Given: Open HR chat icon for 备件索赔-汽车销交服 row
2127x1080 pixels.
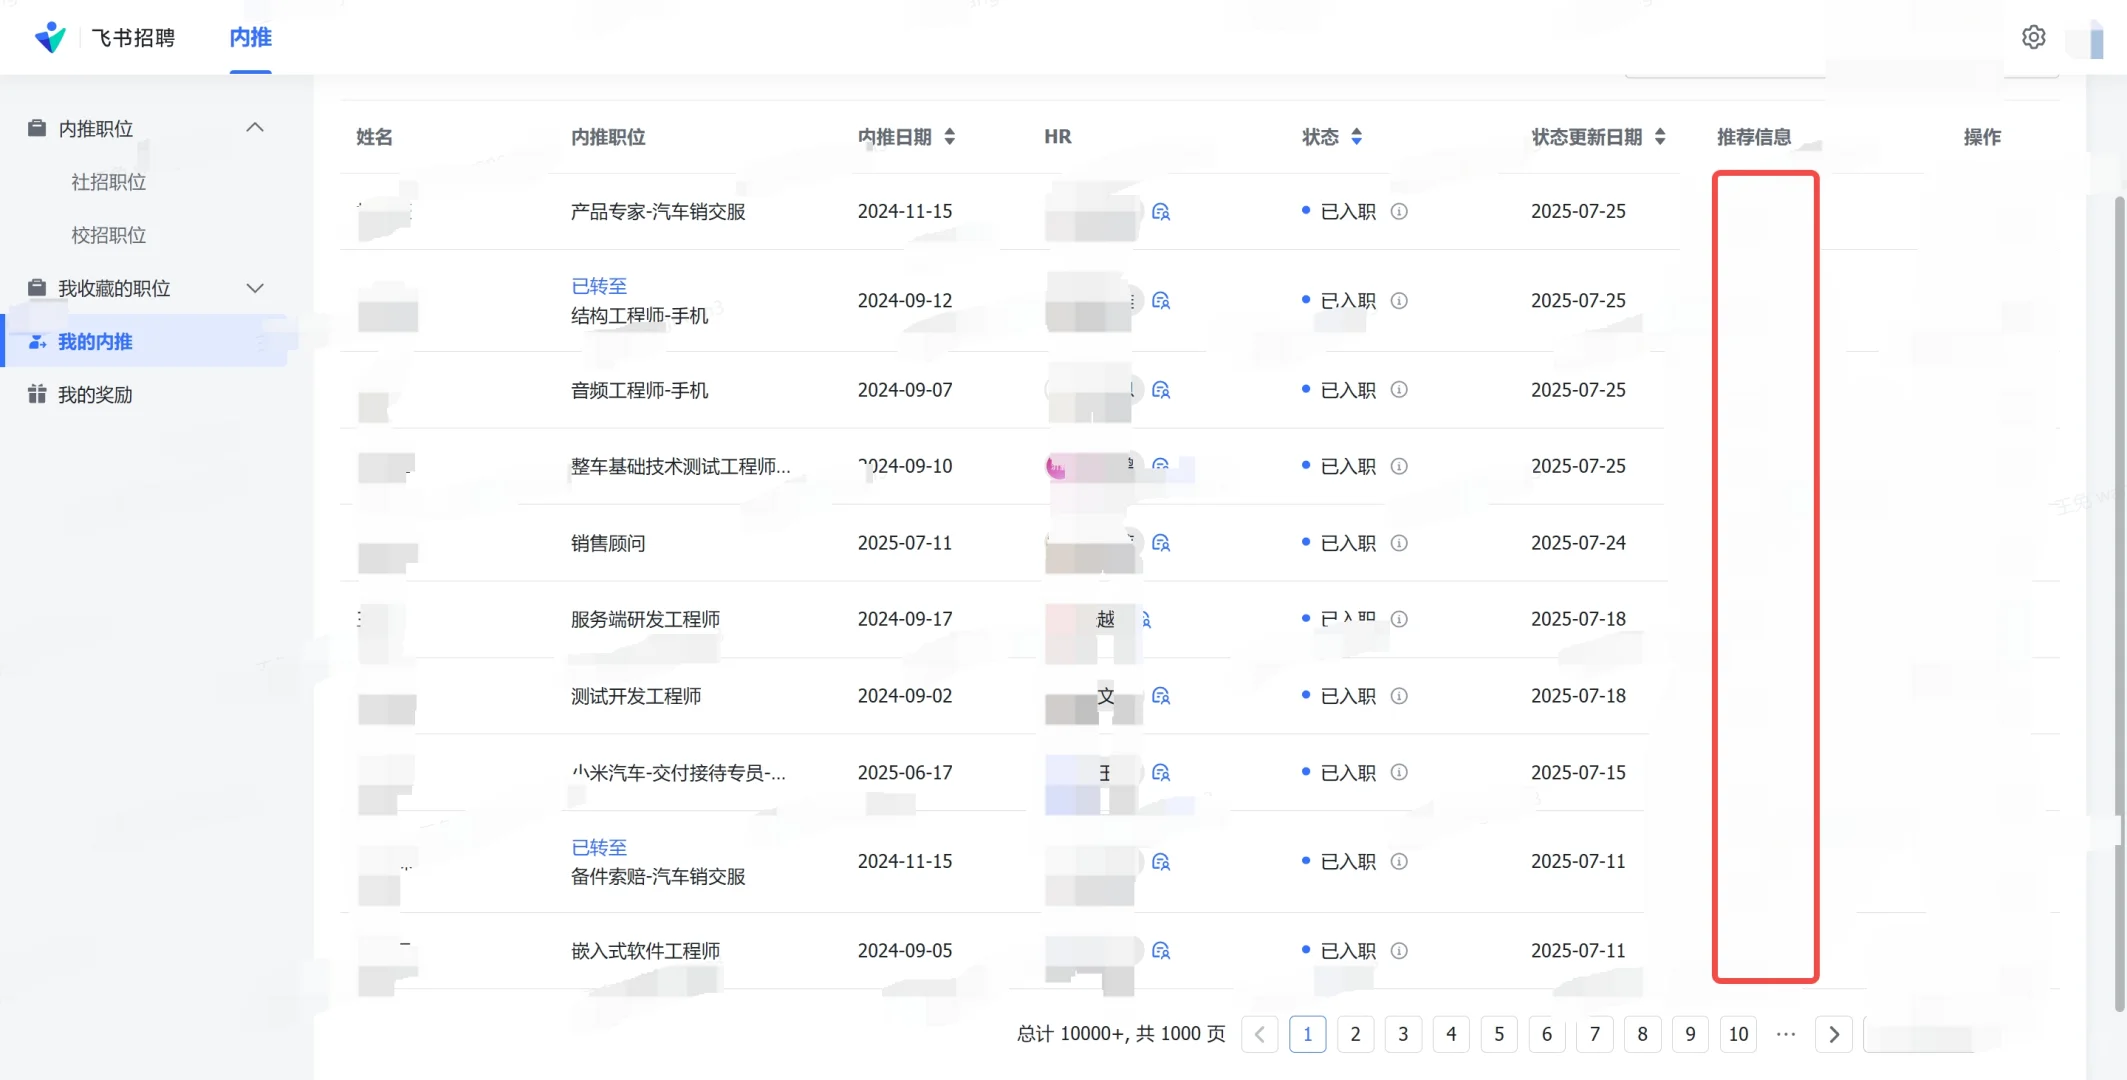Looking at the screenshot, I should point(1161,862).
